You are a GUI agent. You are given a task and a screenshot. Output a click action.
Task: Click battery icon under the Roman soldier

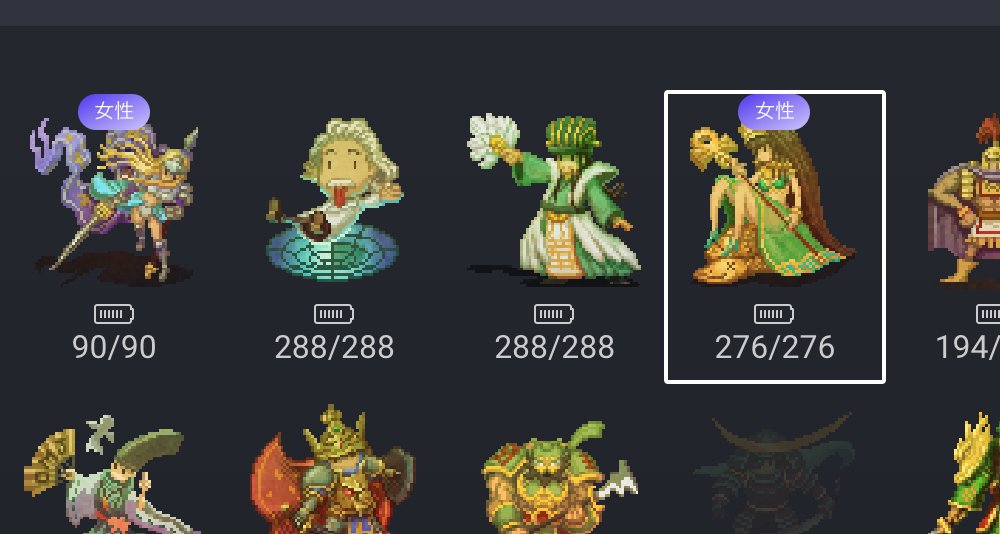(988, 314)
